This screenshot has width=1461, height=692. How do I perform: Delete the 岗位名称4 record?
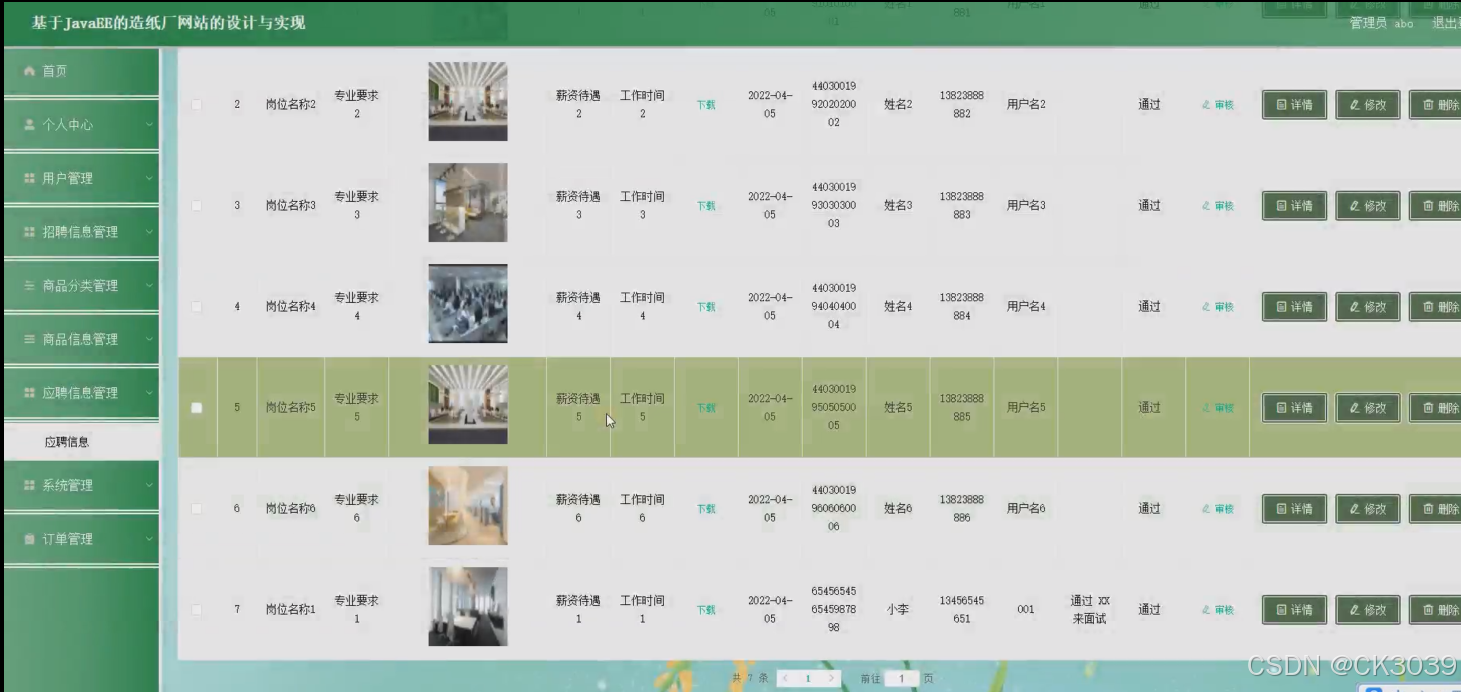click(x=1436, y=307)
